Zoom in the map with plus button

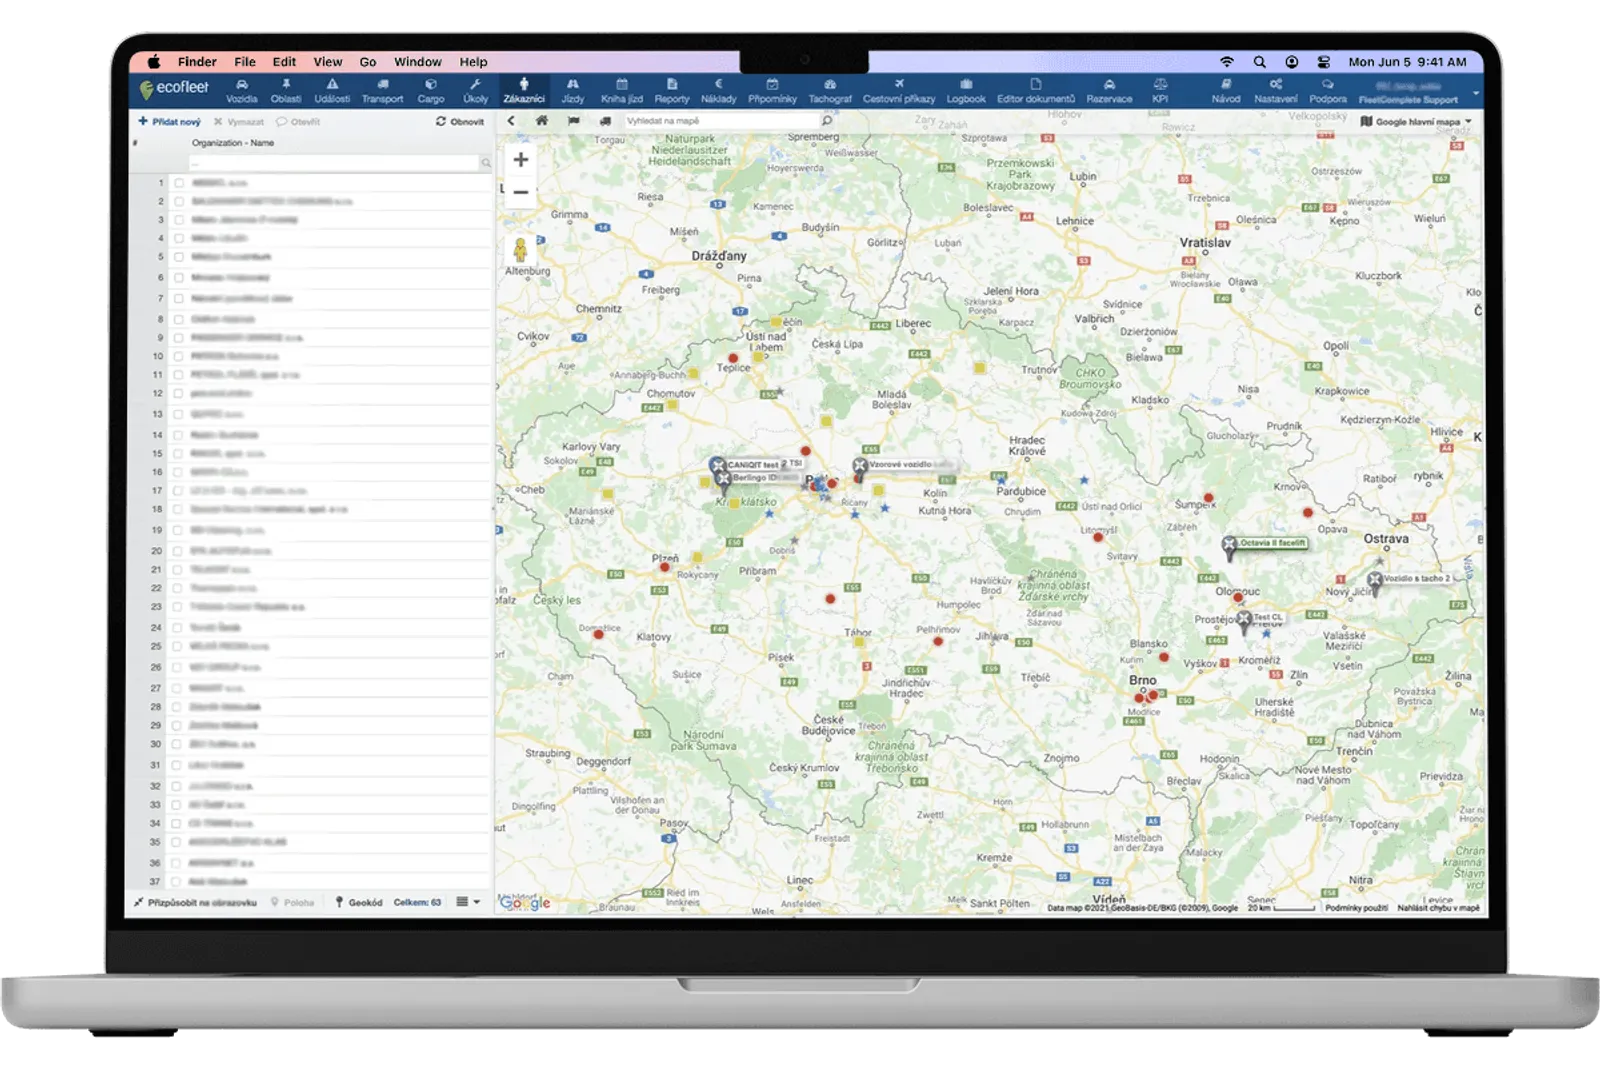[520, 160]
